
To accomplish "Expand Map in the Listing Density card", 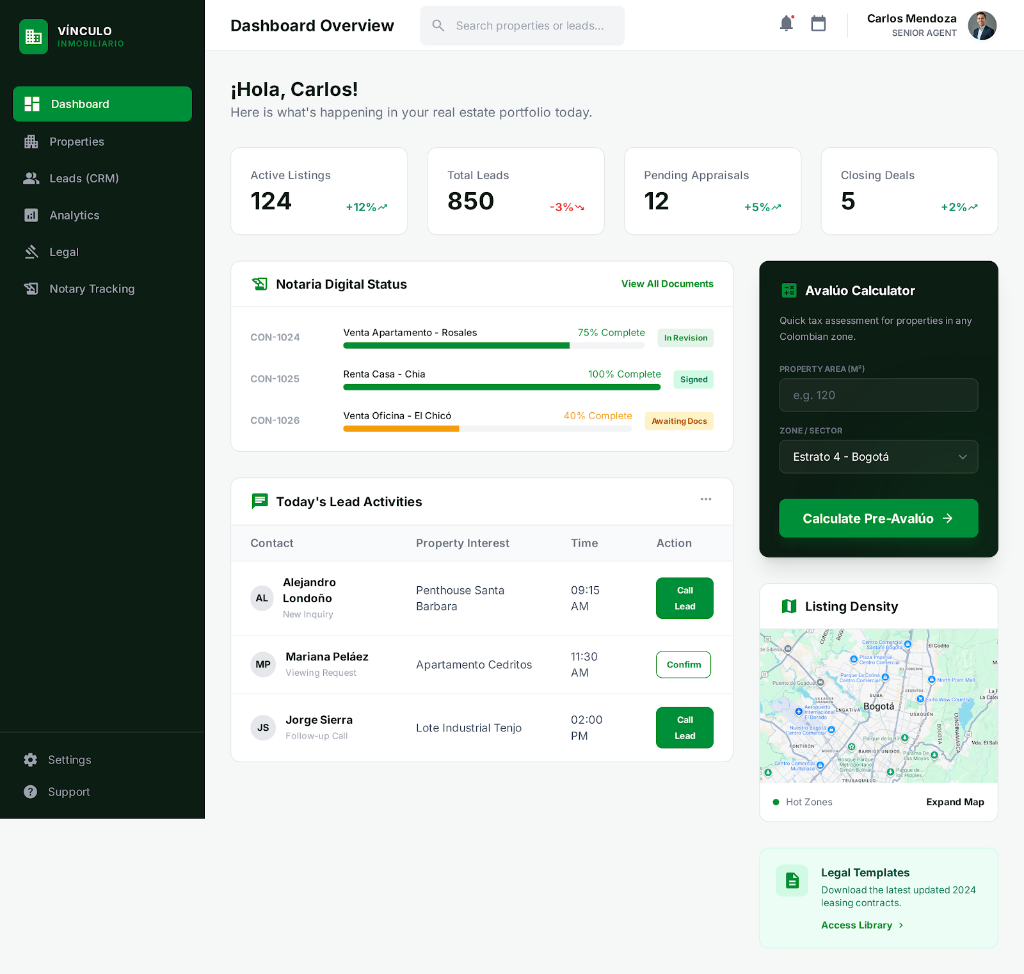I will pos(954,802).
